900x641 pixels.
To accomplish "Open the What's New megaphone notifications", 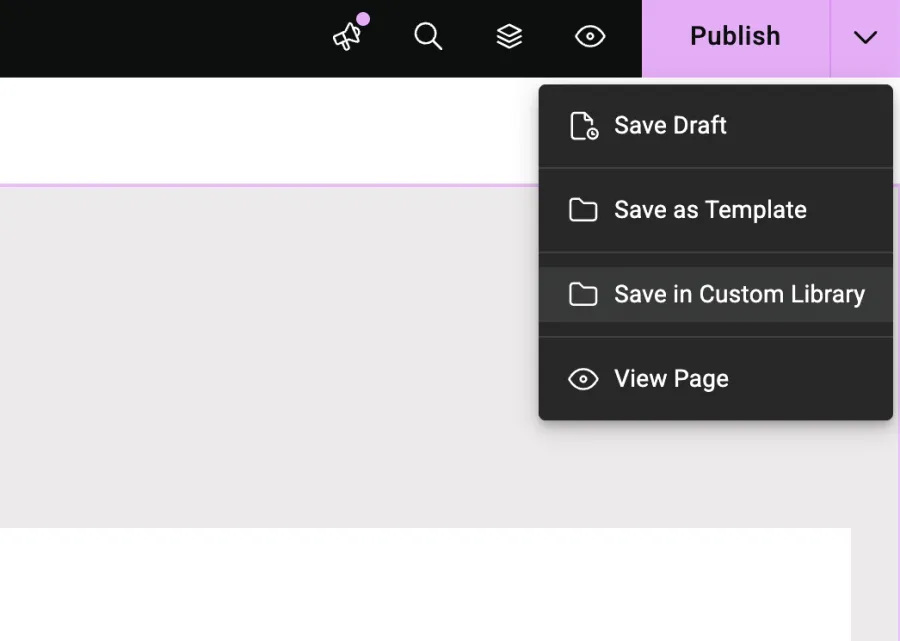I will [x=347, y=37].
